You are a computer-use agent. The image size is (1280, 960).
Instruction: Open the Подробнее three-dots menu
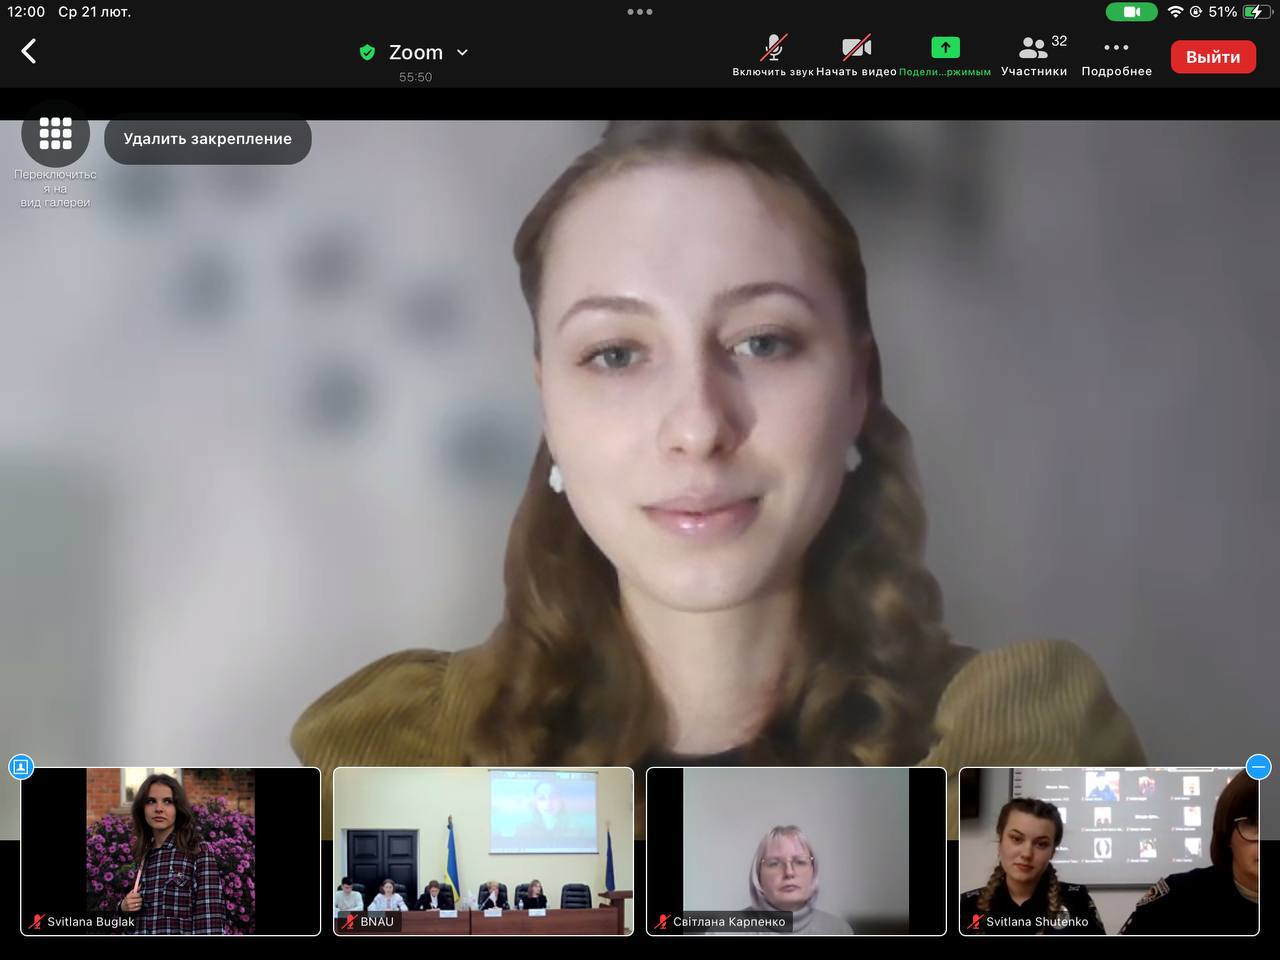point(1116,55)
